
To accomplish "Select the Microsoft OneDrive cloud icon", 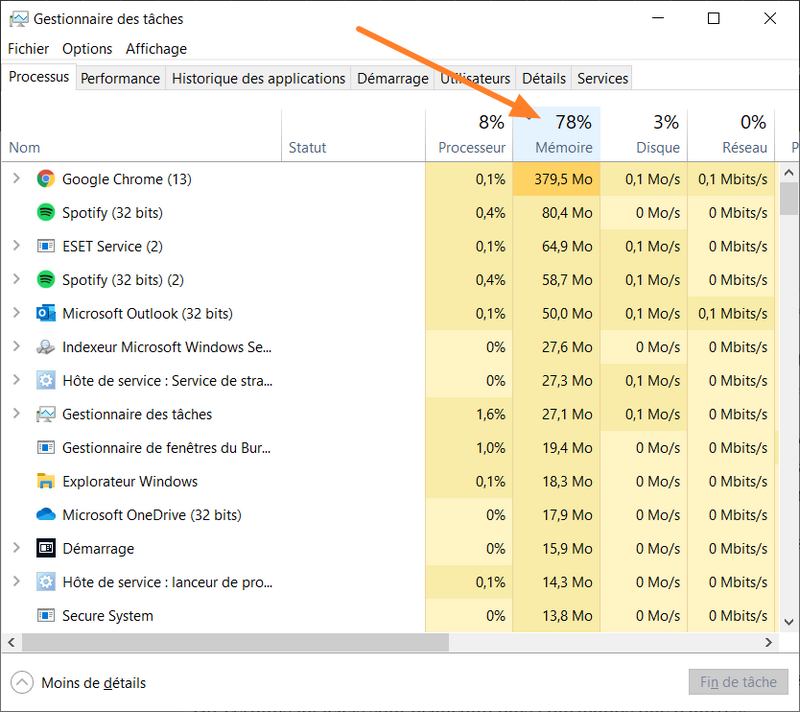I will tap(45, 515).
